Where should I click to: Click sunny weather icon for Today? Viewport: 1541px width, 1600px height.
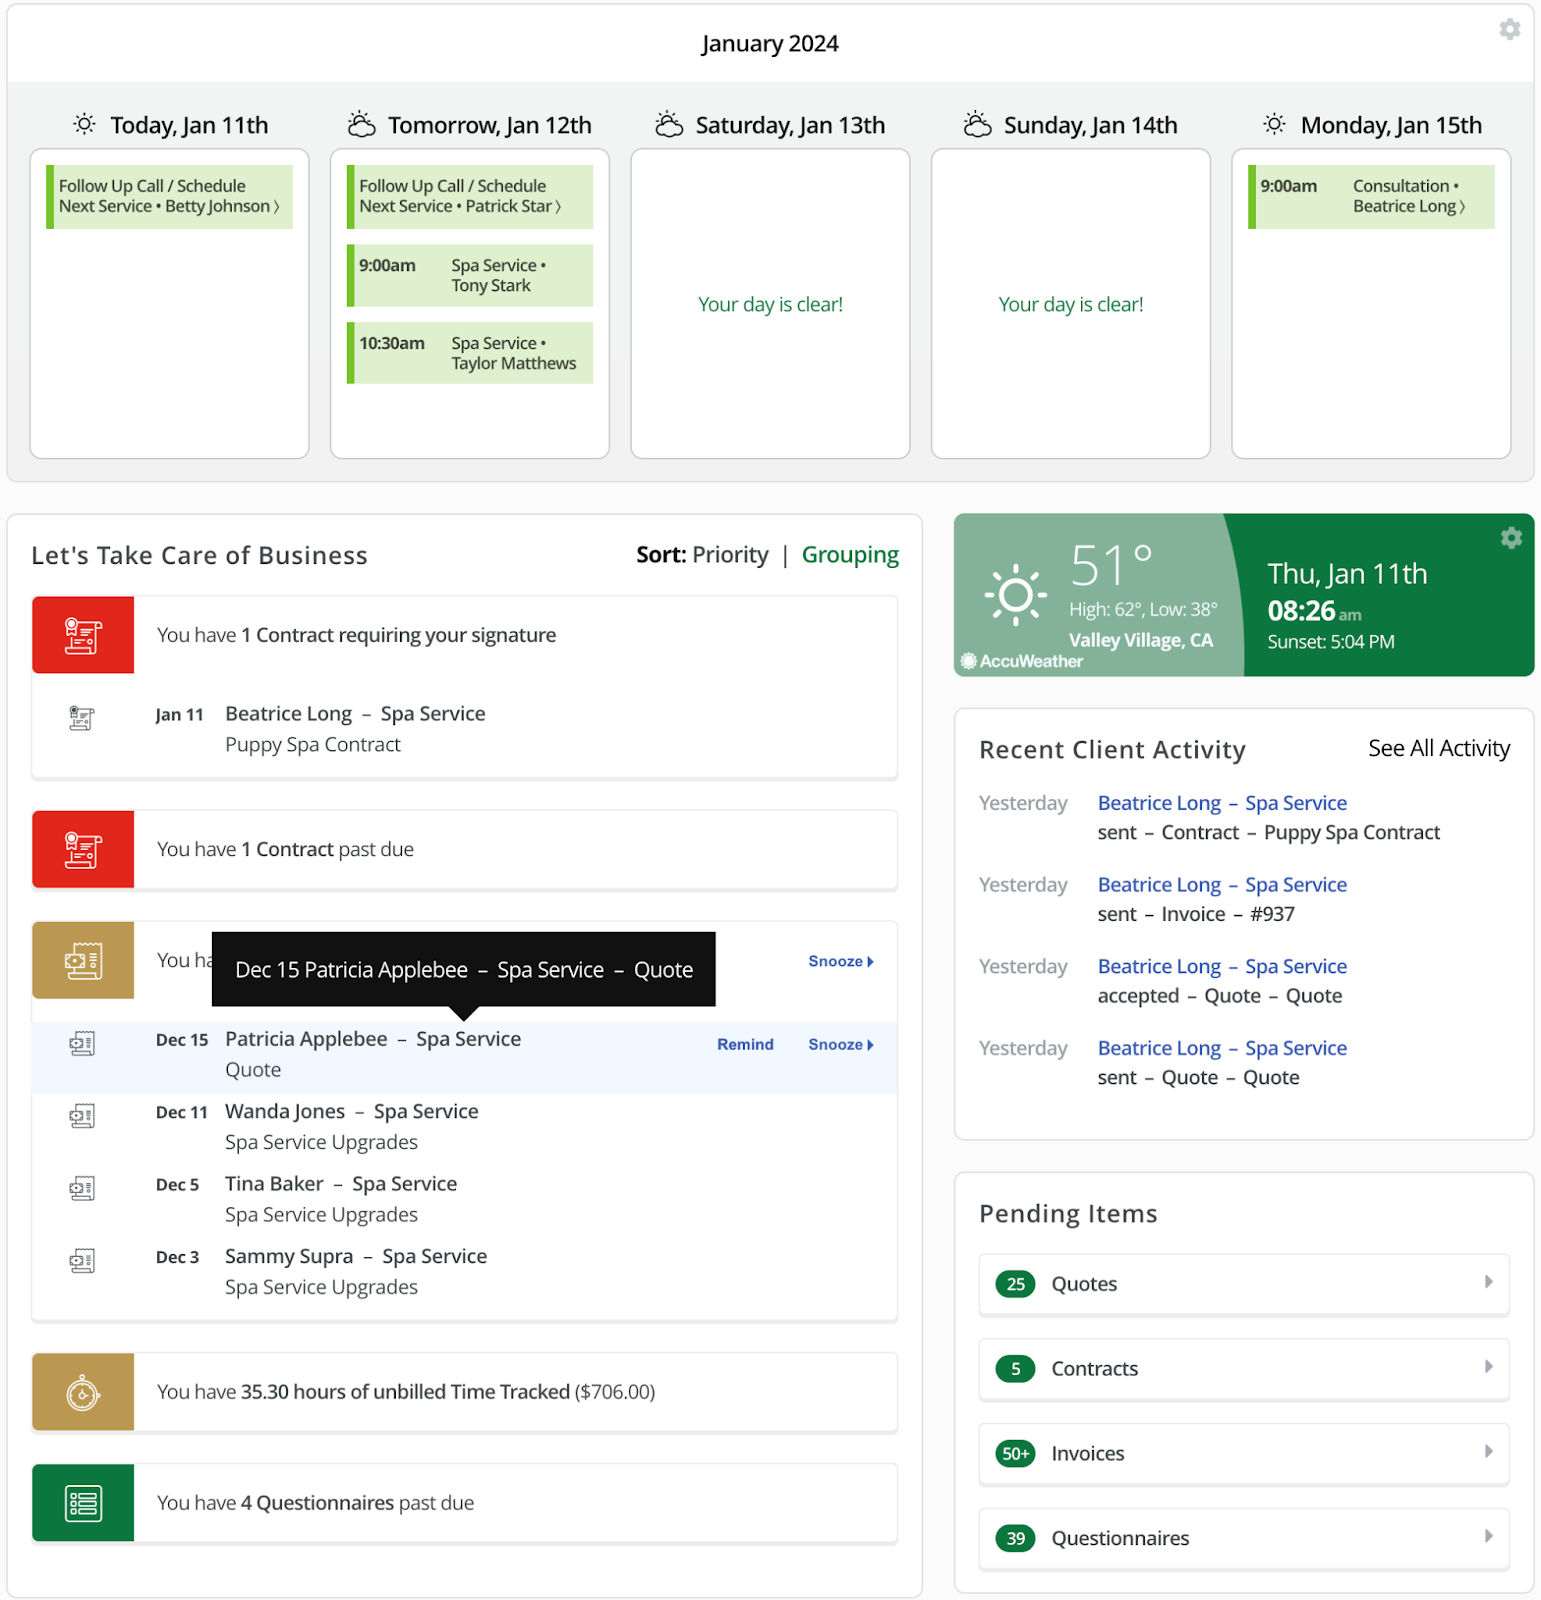pyautogui.click(x=85, y=124)
